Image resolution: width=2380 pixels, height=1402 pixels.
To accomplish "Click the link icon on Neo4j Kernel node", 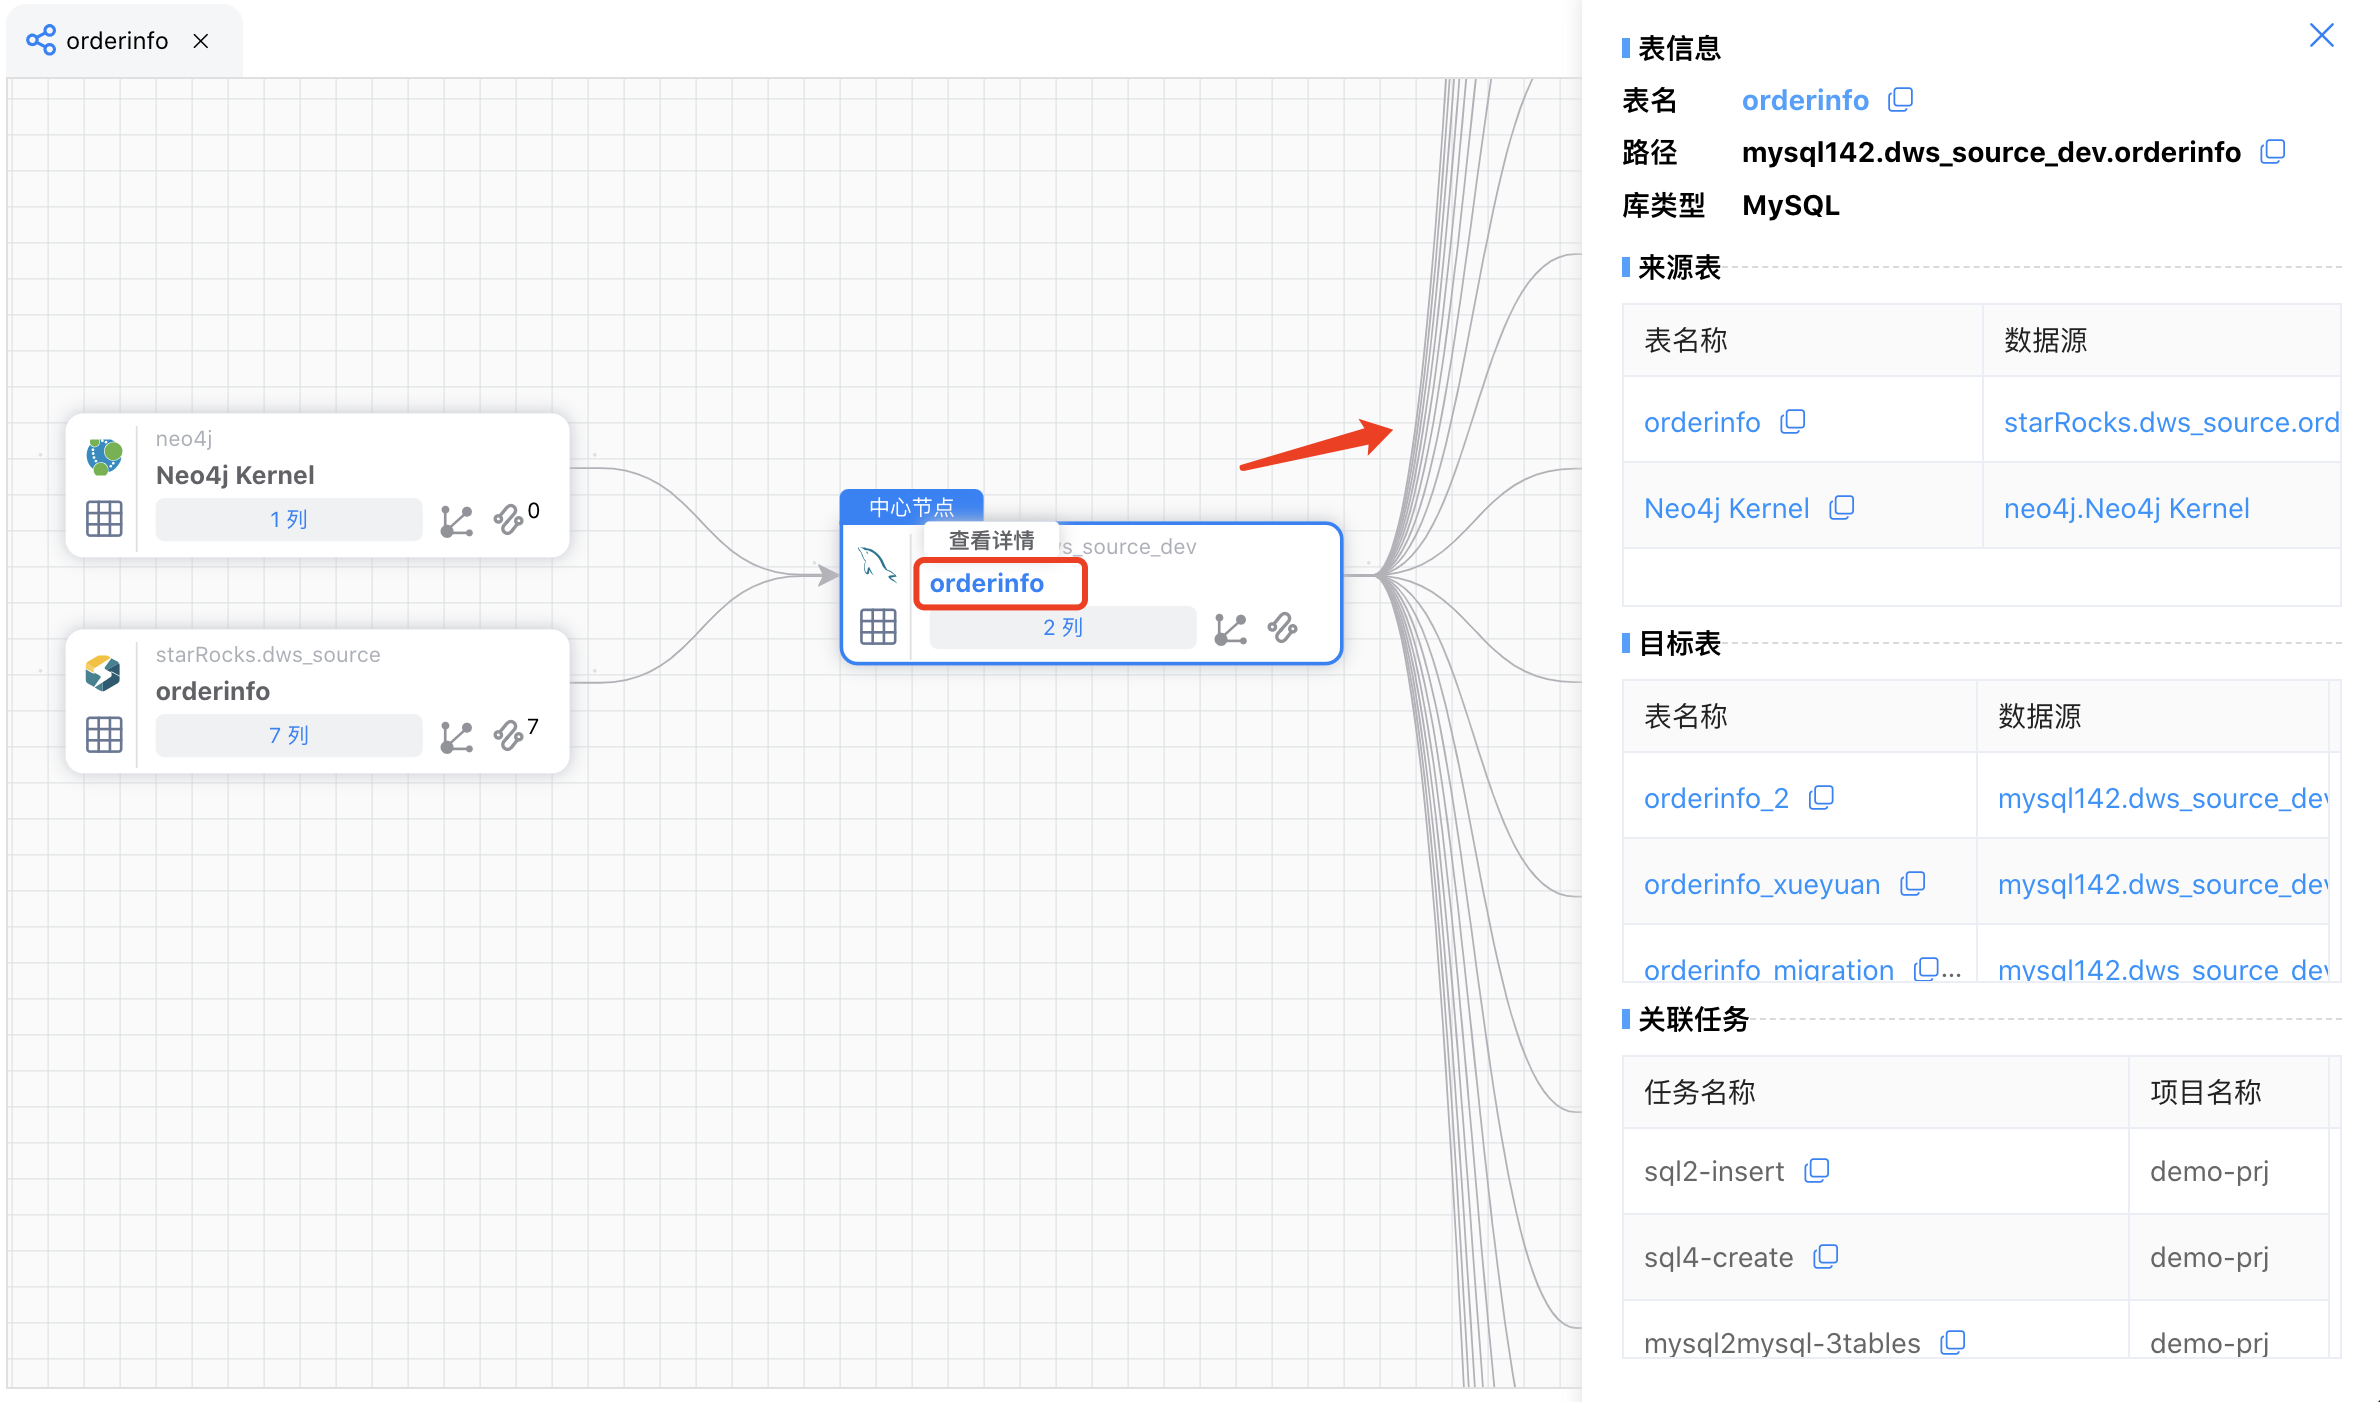I will (509, 519).
